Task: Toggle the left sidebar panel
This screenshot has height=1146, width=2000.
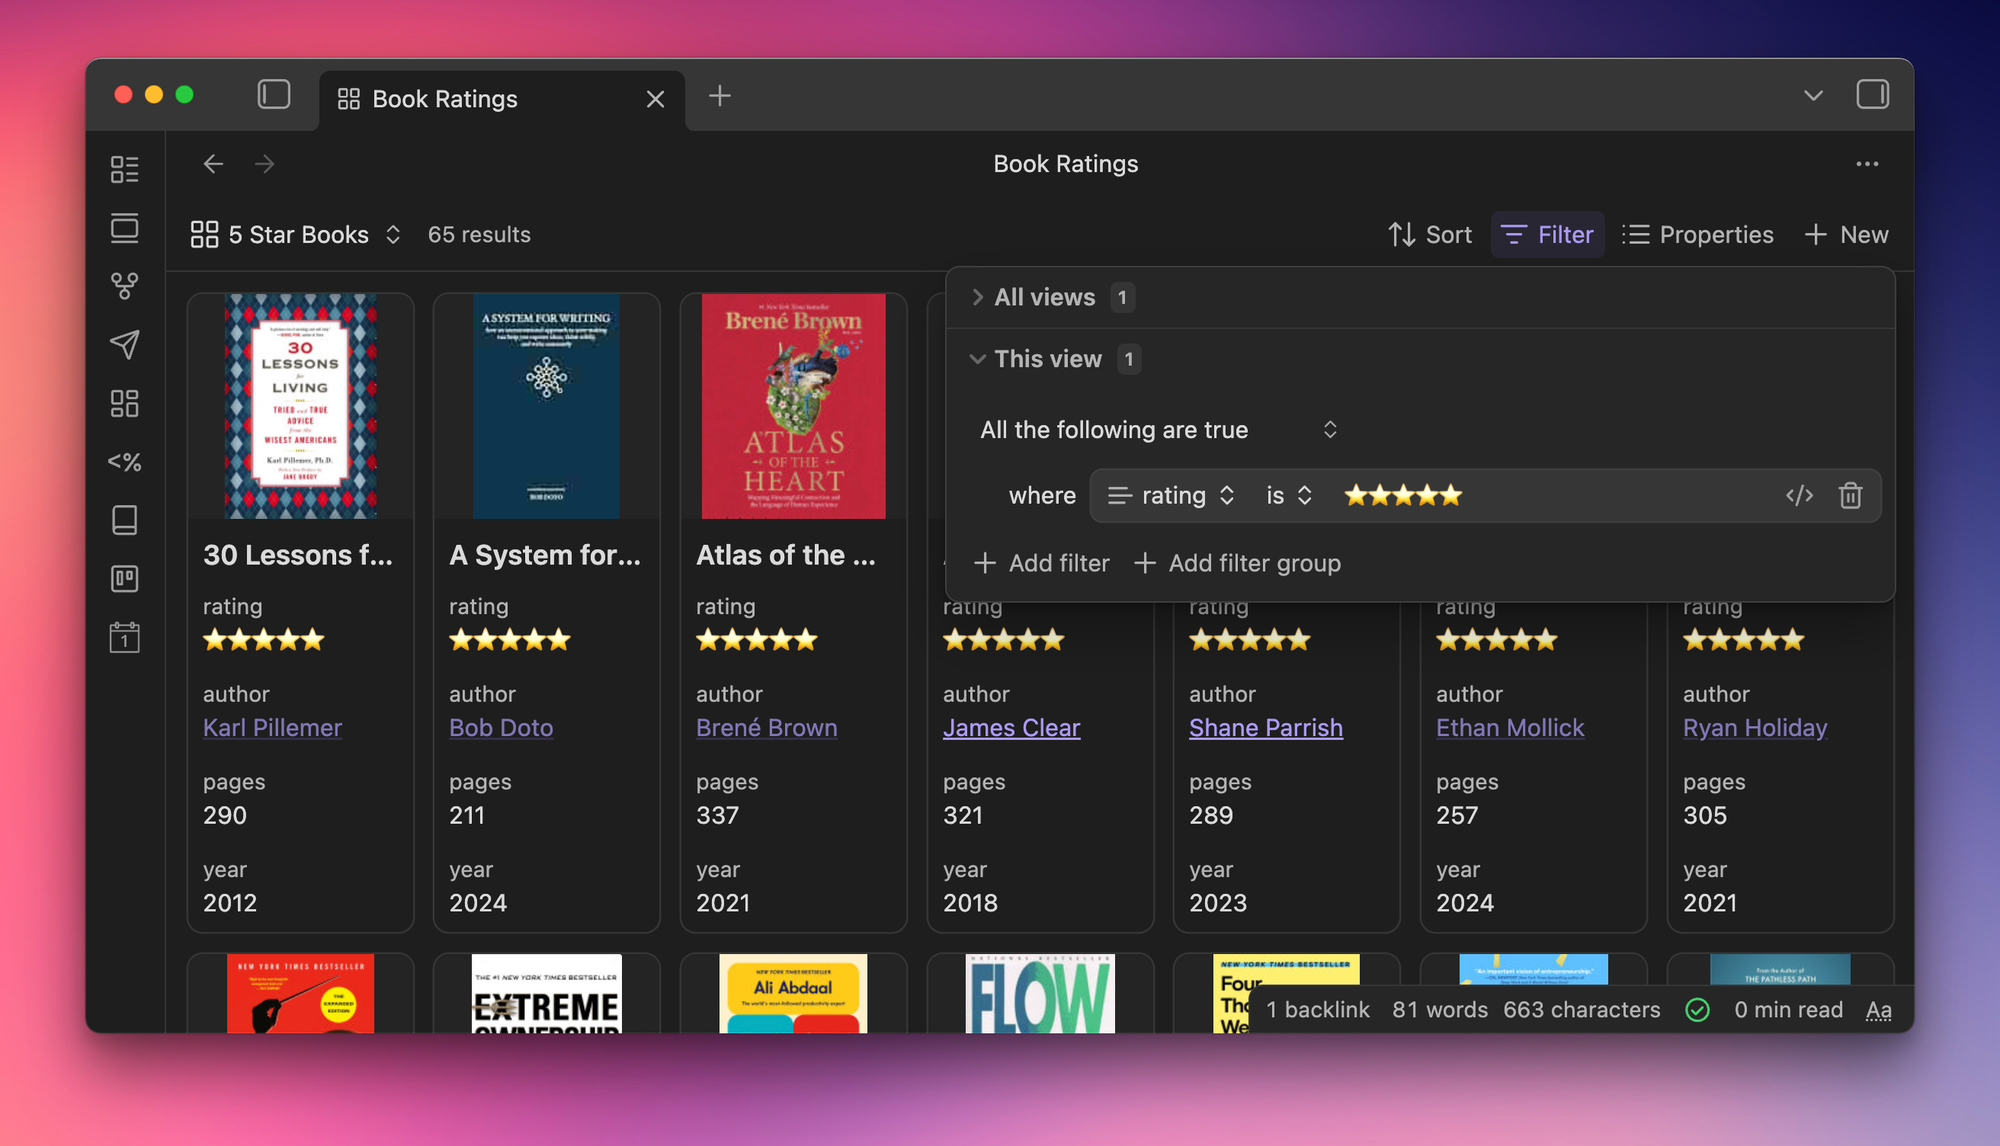Action: point(274,95)
